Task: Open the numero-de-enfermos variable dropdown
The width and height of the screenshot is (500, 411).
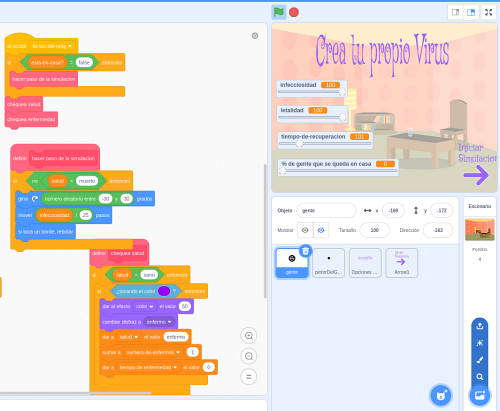Action: pos(153,352)
